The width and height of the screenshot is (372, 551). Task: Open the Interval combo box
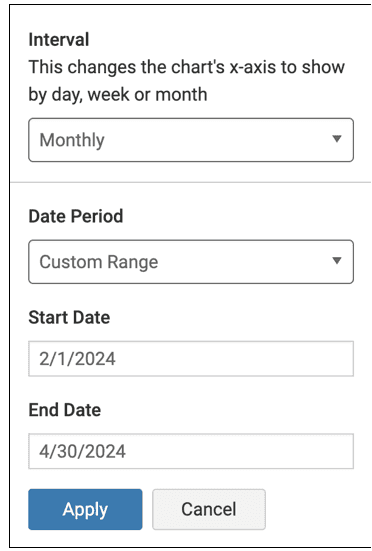coord(191,140)
